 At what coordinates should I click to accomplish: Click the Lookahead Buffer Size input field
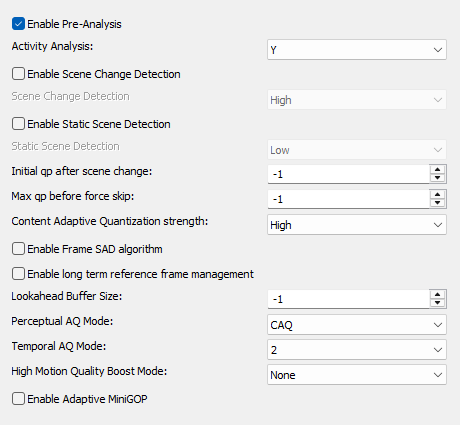tap(349, 299)
